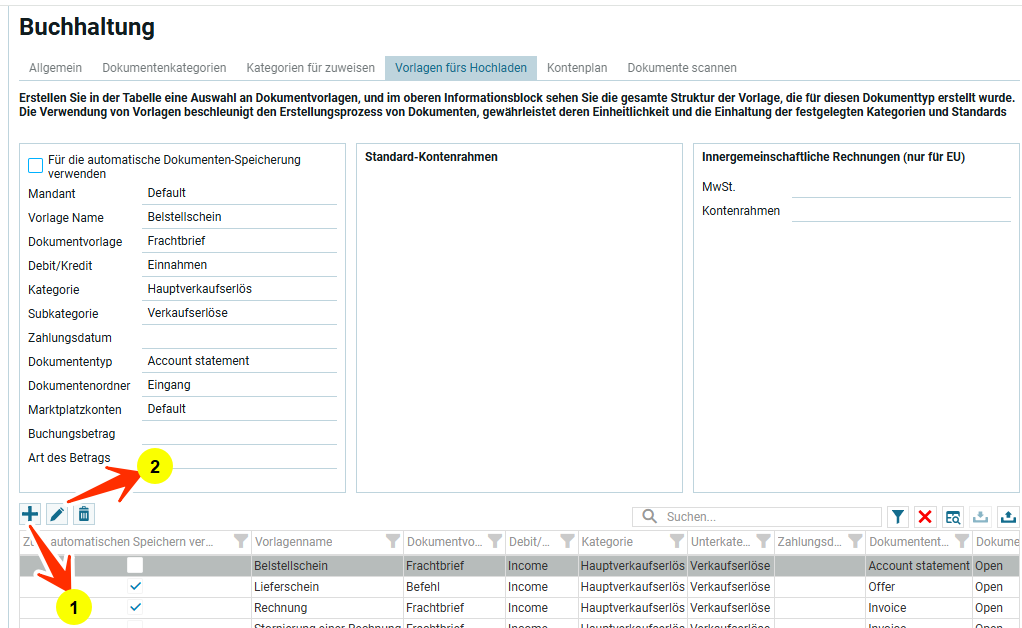Click the table search icon beside red X
Screen dimensions: 1022x628
(x=953, y=516)
